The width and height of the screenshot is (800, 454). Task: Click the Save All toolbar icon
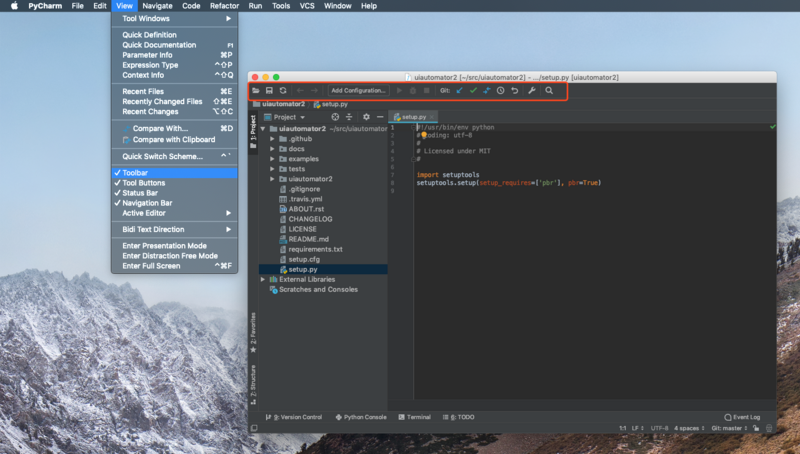click(269, 90)
